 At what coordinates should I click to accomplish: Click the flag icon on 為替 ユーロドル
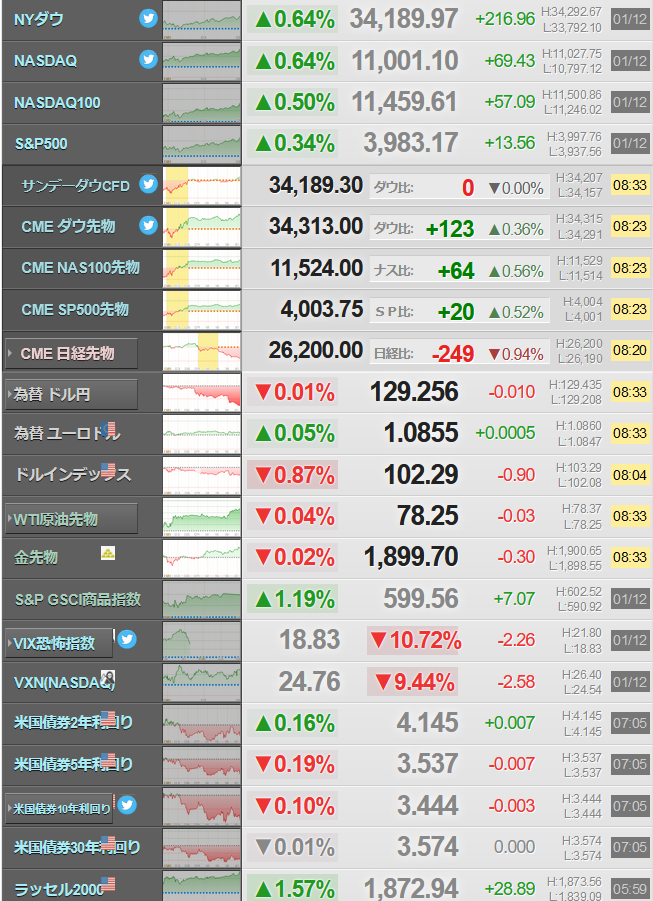click(x=108, y=429)
